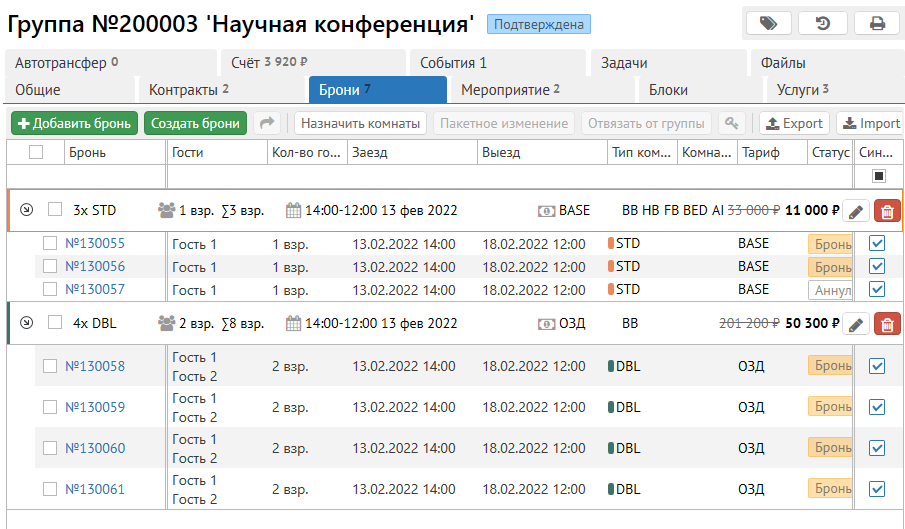Viewport: 905px width, 529px height.
Task: Click the printer icon button
Action: coord(876,23)
